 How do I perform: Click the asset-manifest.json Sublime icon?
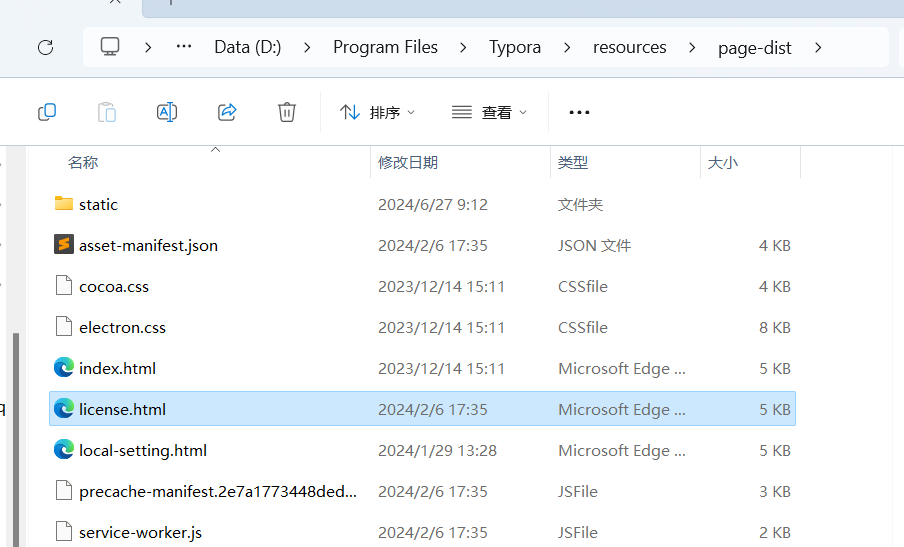tap(63, 244)
